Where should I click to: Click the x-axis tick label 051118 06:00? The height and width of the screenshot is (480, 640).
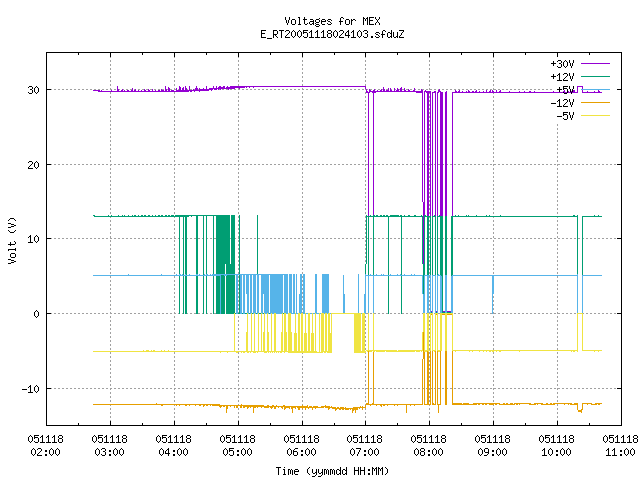pyautogui.click(x=301, y=445)
